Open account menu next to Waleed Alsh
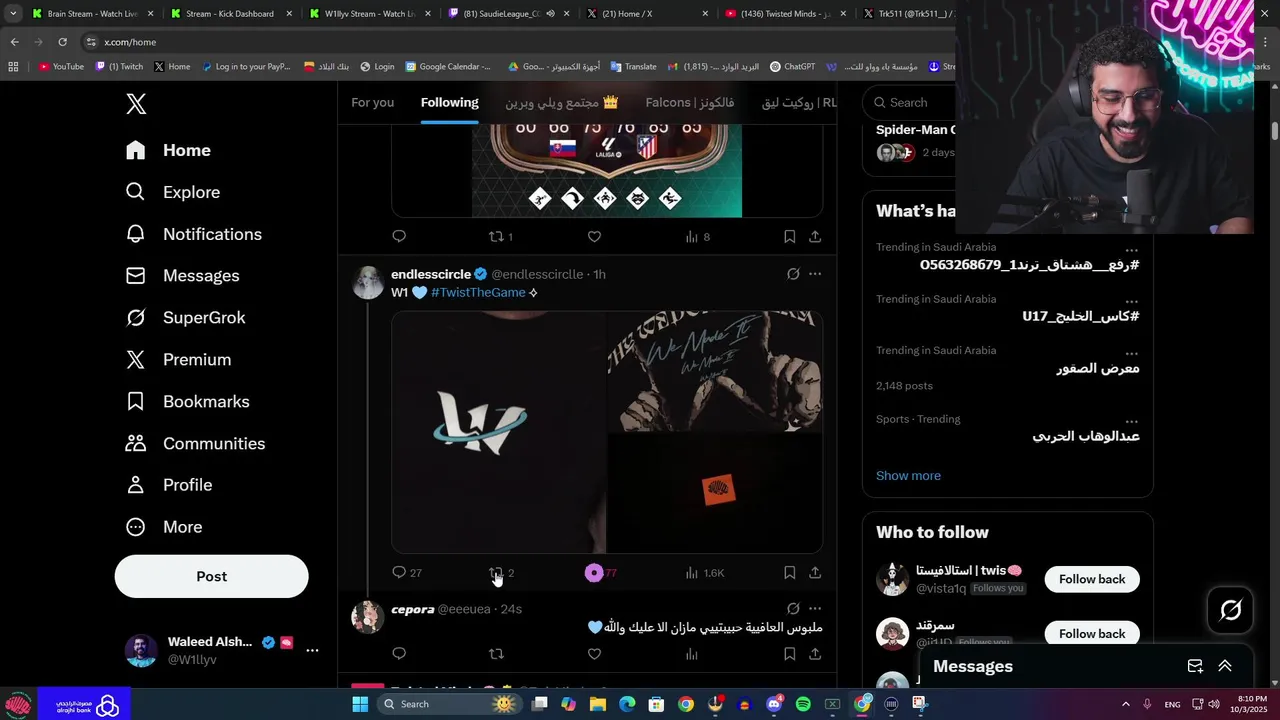 (312, 650)
